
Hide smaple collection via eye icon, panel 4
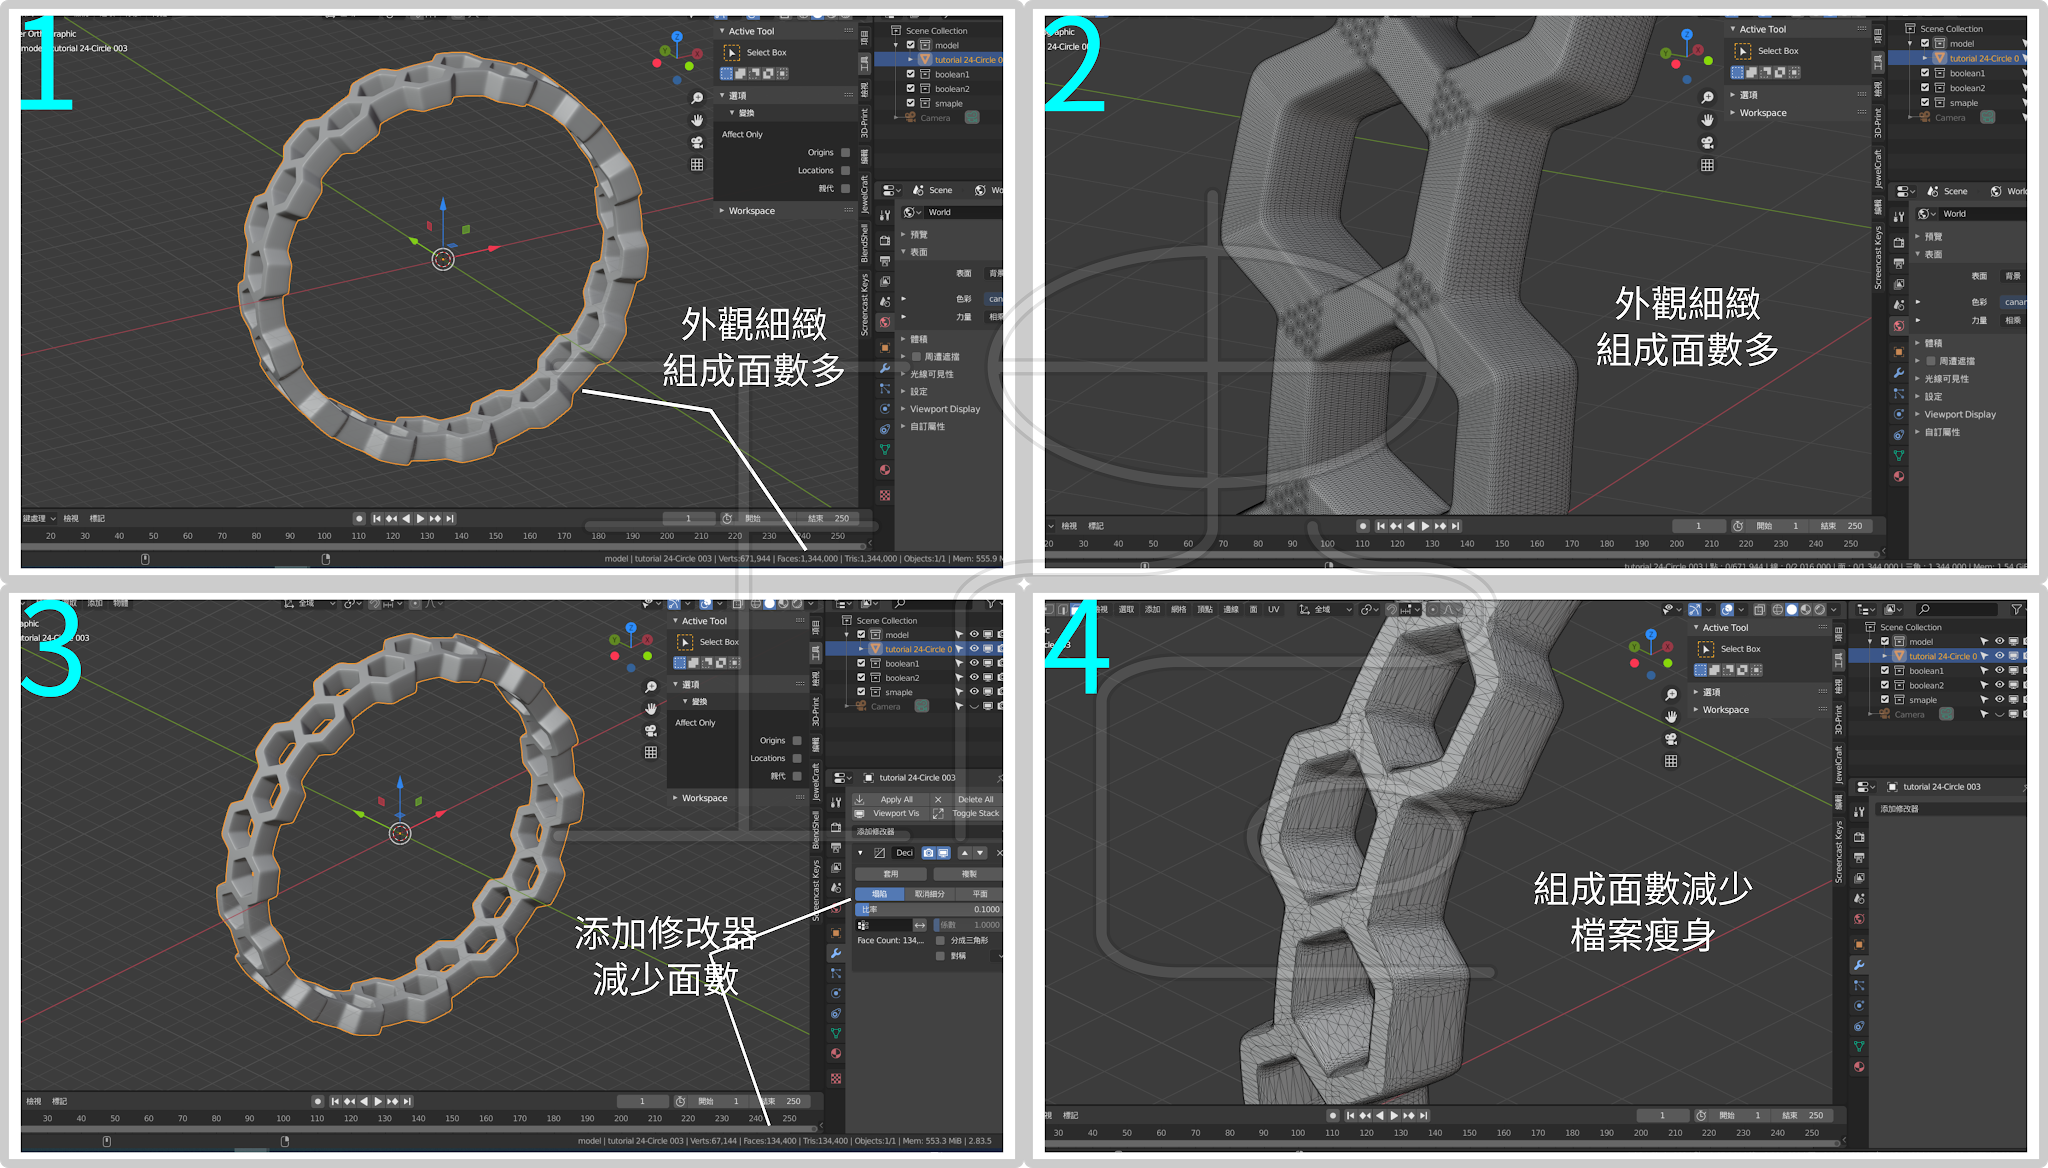point(1999,700)
